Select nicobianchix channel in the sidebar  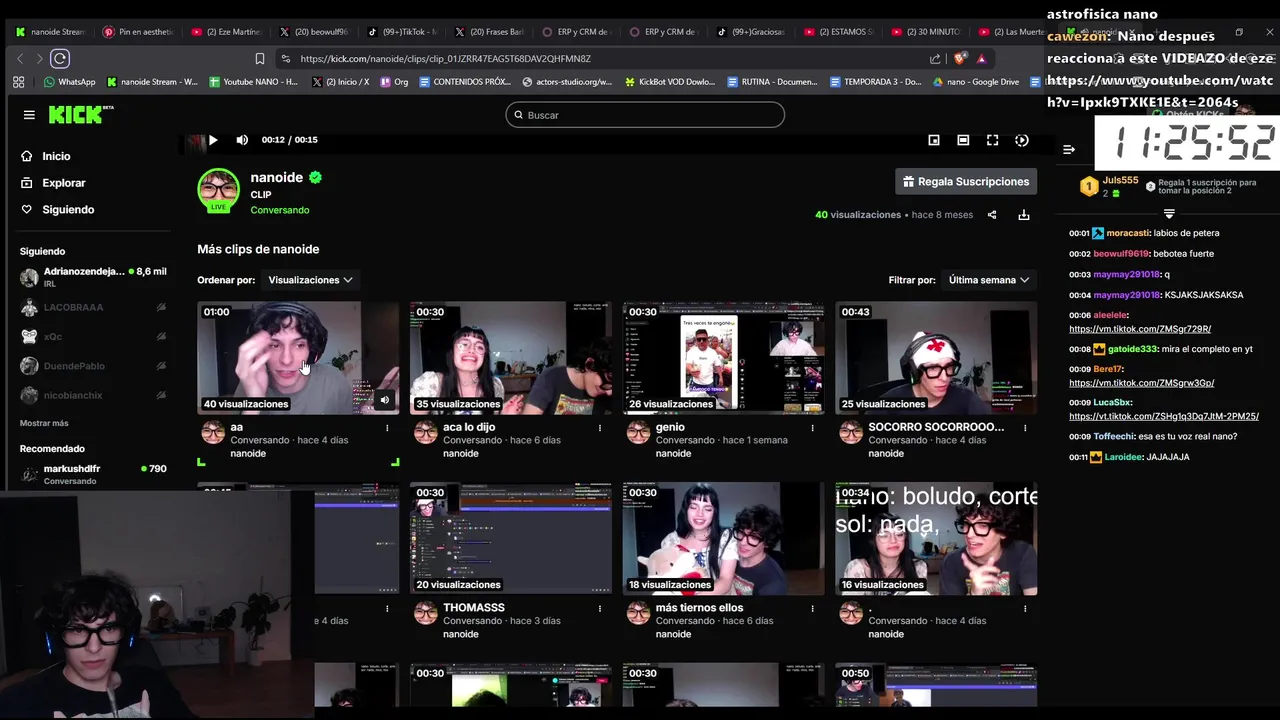93,395
